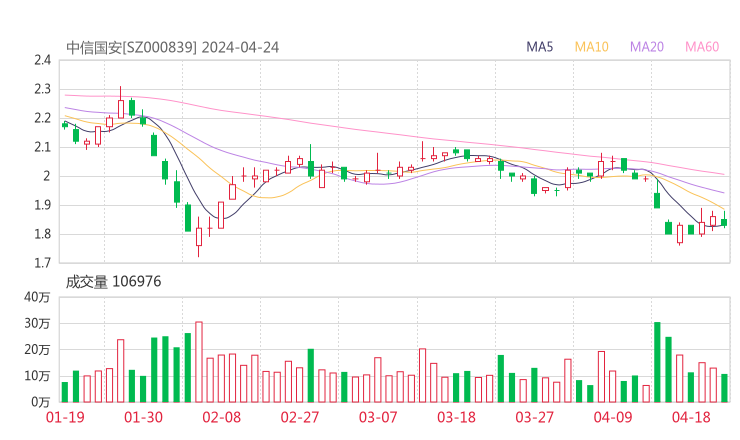
Task: Click the 04-09 date axis label
Action: 613,417
